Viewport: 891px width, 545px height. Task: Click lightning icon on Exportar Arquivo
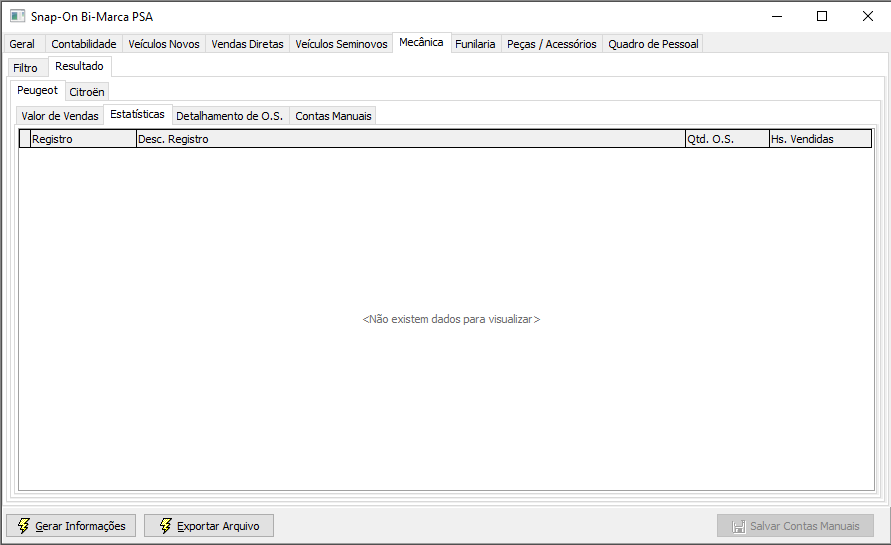[165, 526]
